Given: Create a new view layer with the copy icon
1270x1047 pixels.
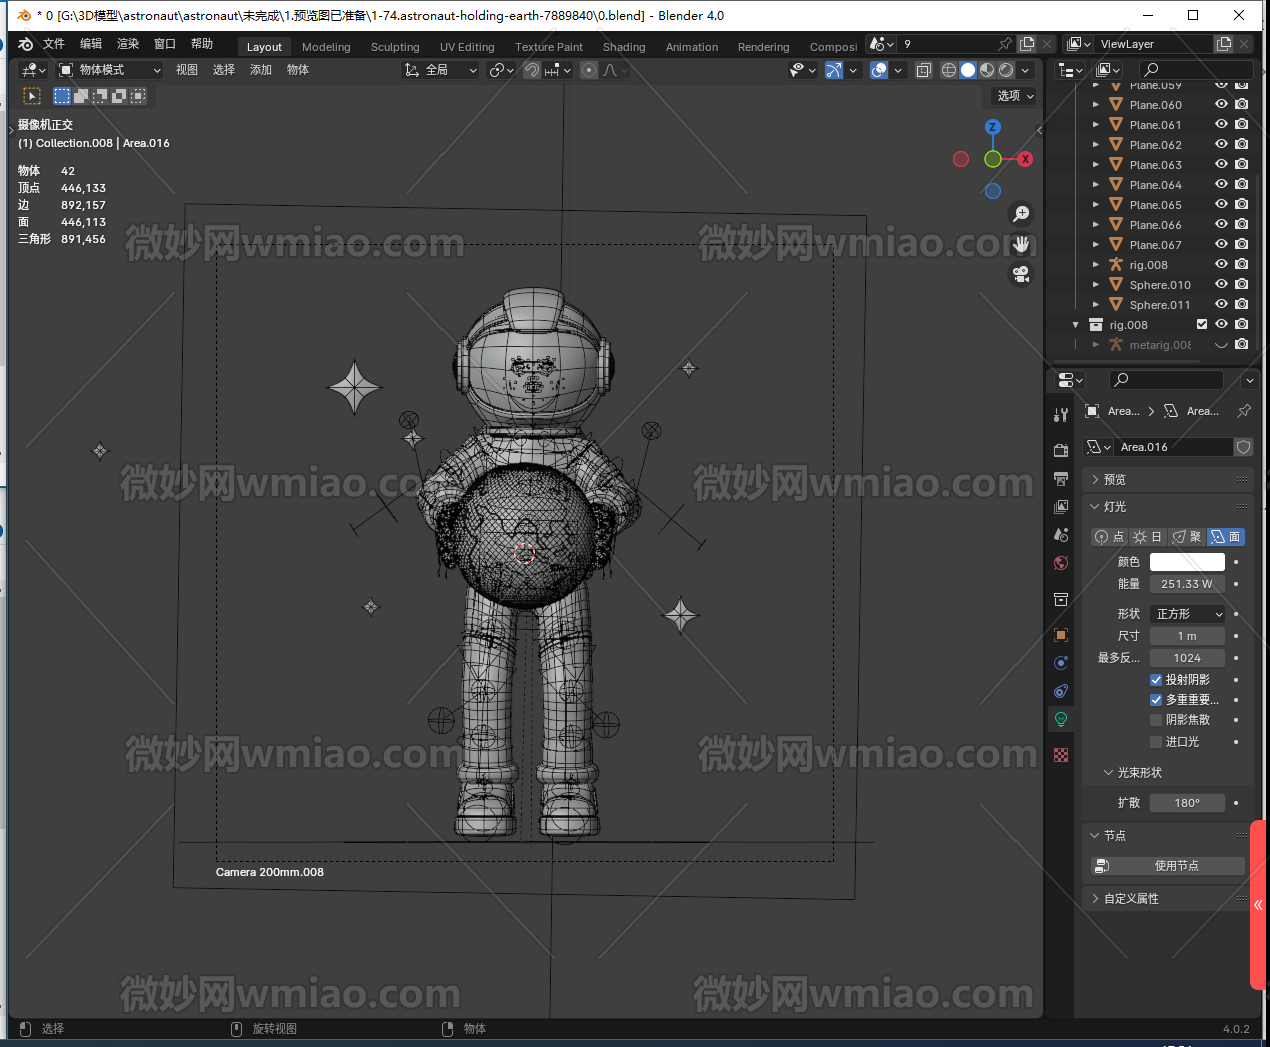Looking at the screenshot, I should coord(1224,44).
